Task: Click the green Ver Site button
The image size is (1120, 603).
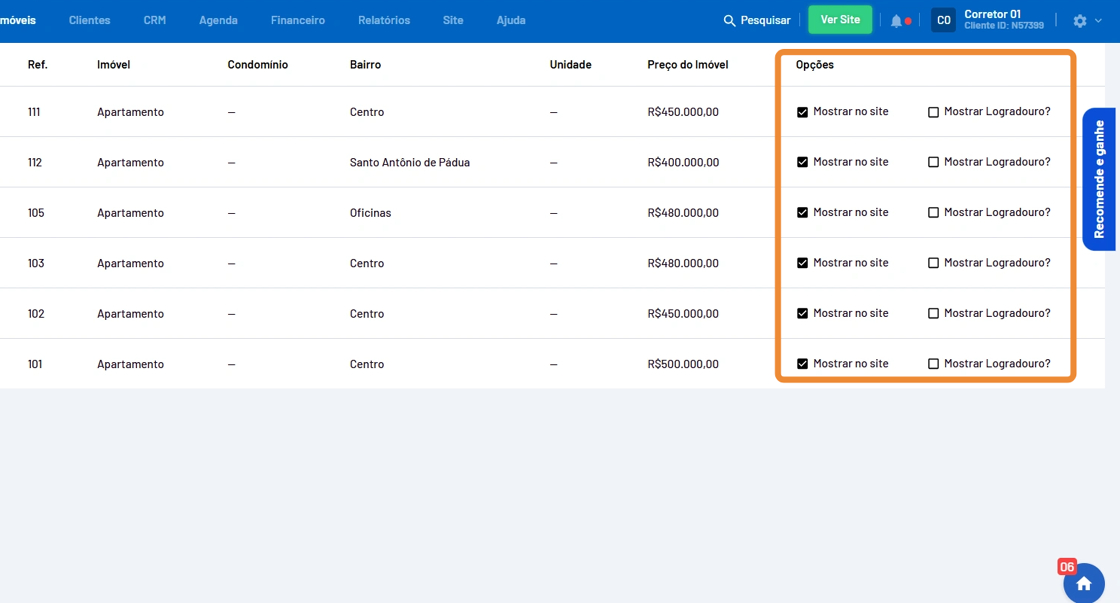Action: tap(840, 20)
